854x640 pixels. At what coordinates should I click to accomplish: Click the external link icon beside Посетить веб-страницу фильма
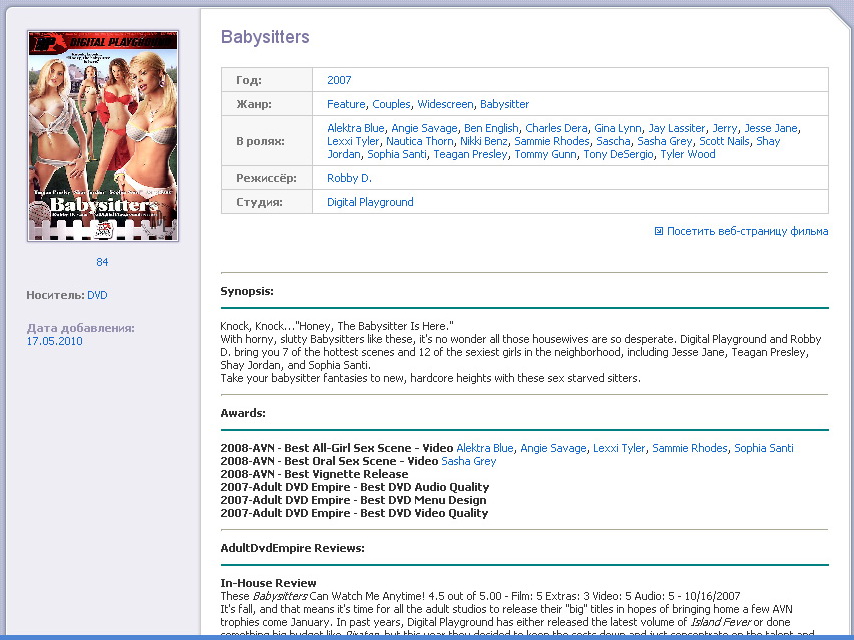(x=658, y=231)
